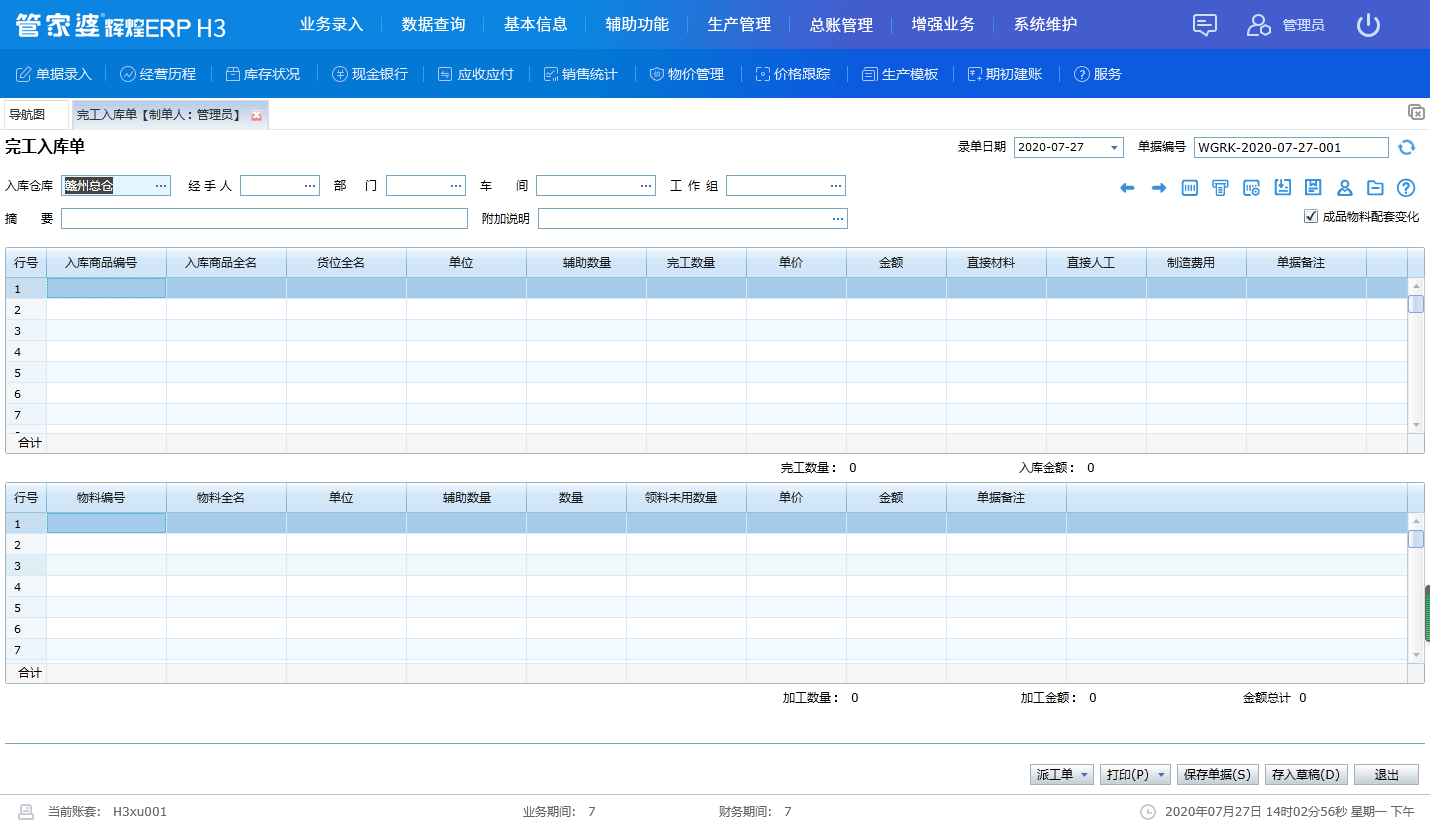
Task: Open 生产模板 shortcut in toolbar
Action: 899,74
